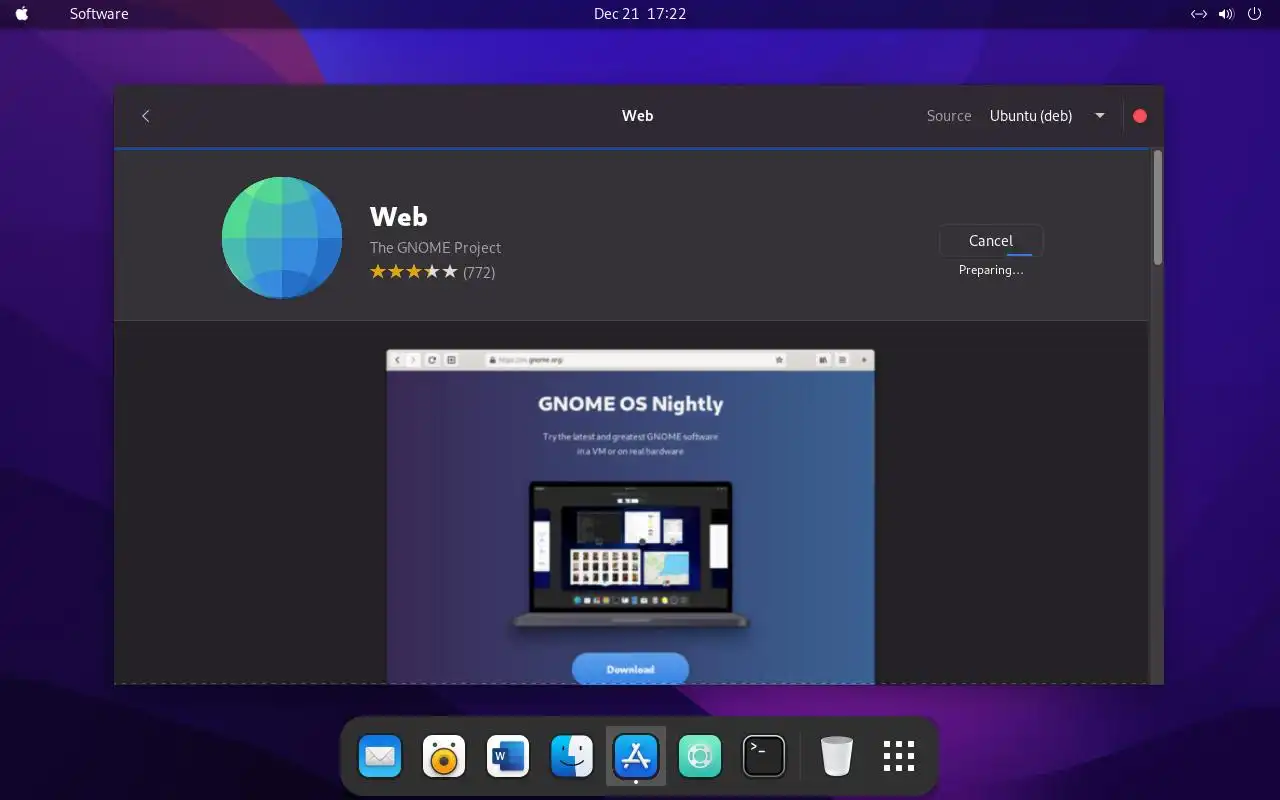Click the Software store icon in dock
The width and height of the screenshot is (1280, 800).
point(636,756)
